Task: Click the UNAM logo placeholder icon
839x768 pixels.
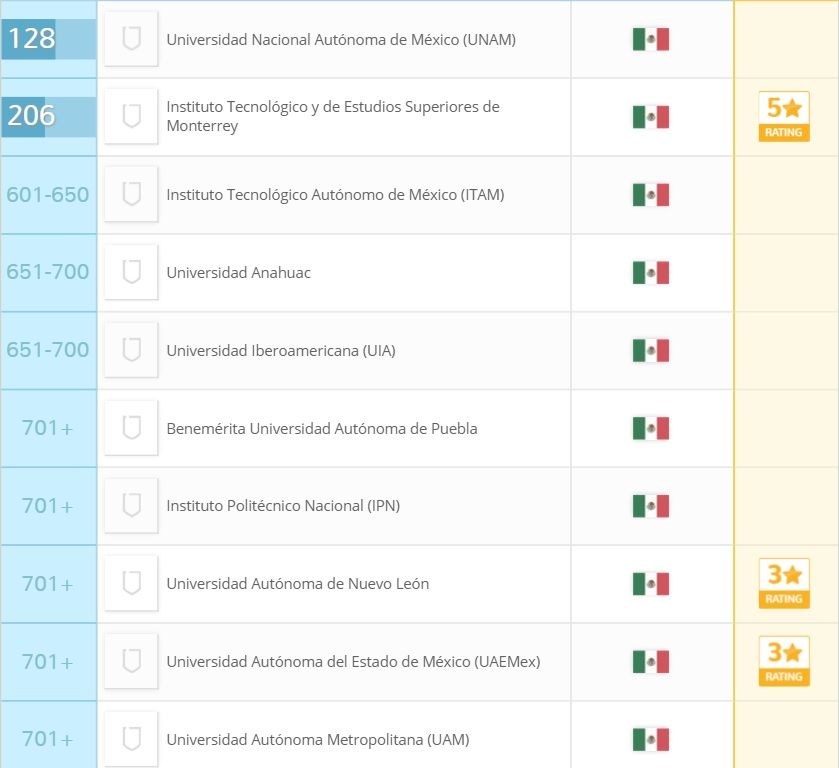Action: click(x=131, y=39)
